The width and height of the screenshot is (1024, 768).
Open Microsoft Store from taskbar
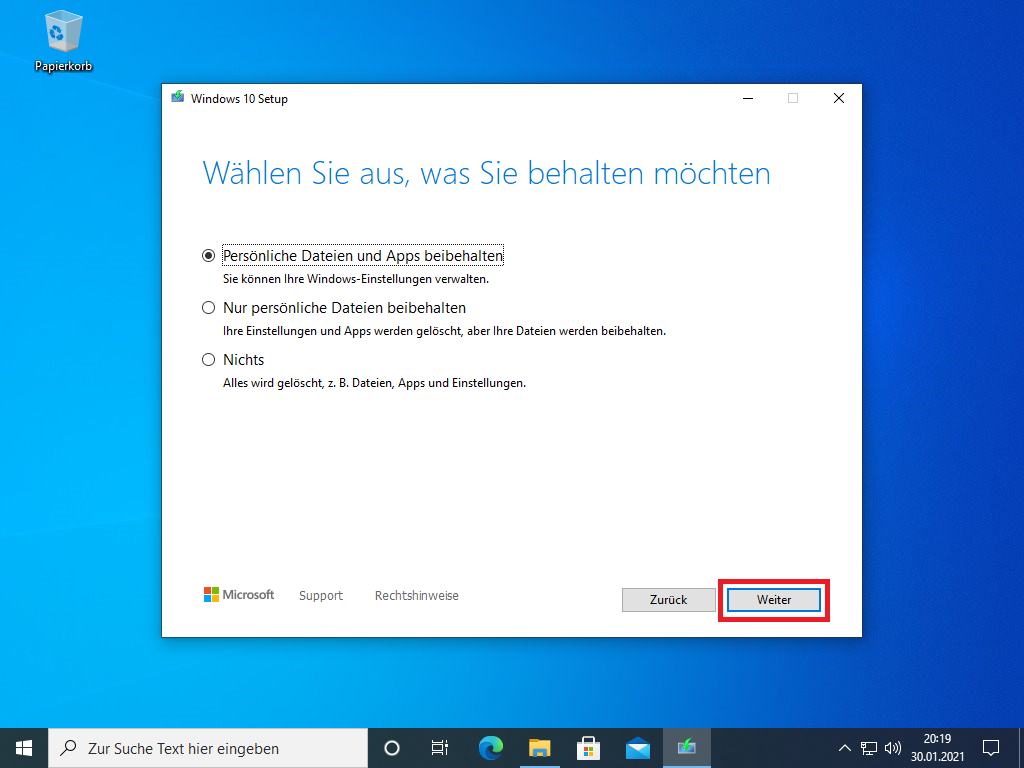click(588, 748)
